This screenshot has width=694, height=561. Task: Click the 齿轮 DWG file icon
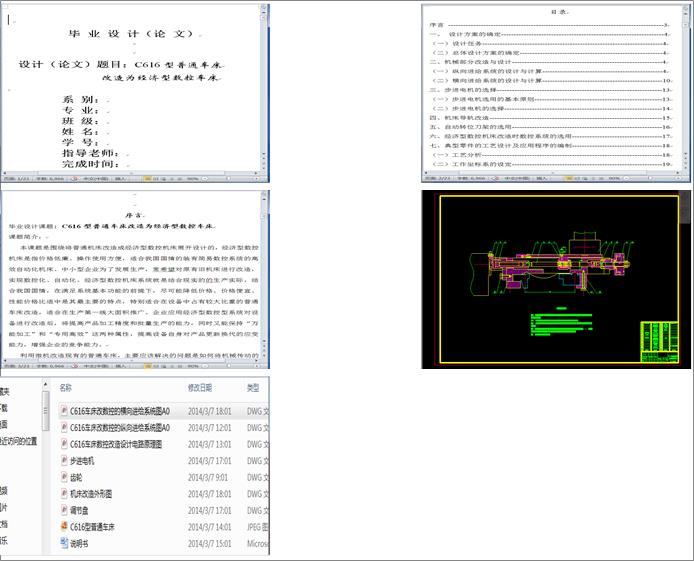tap(64, 477)
